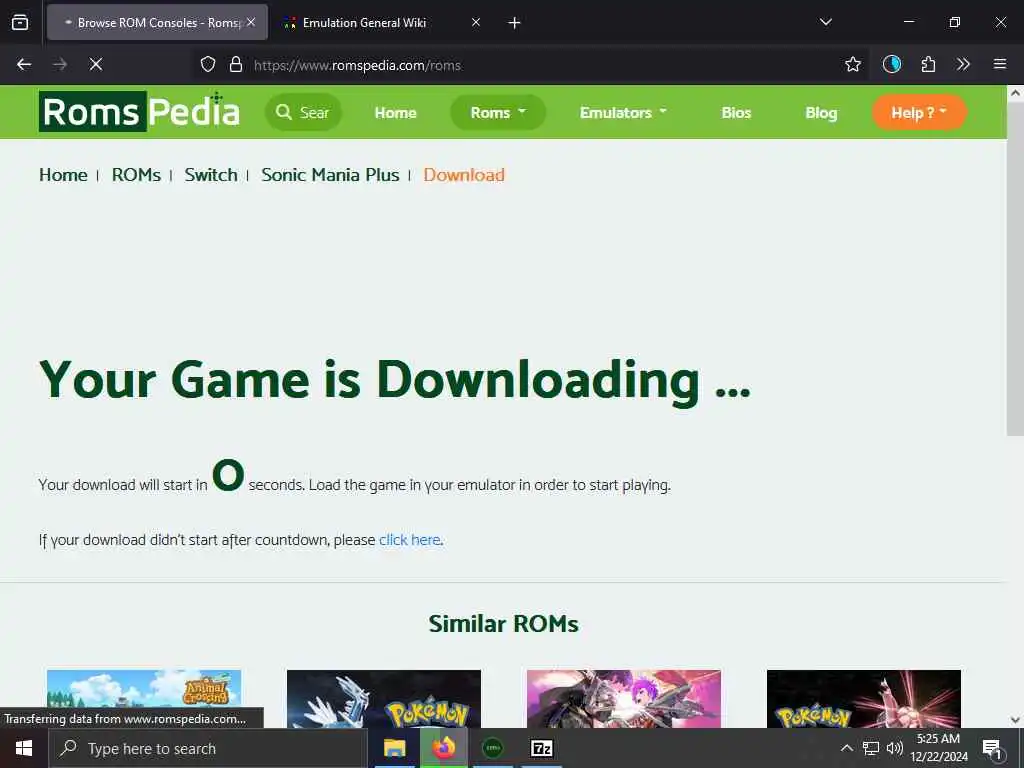Click the page vertical scrollbar thumb
The width and height of the screenshot is (1024, 768).
click(1015, 268)
